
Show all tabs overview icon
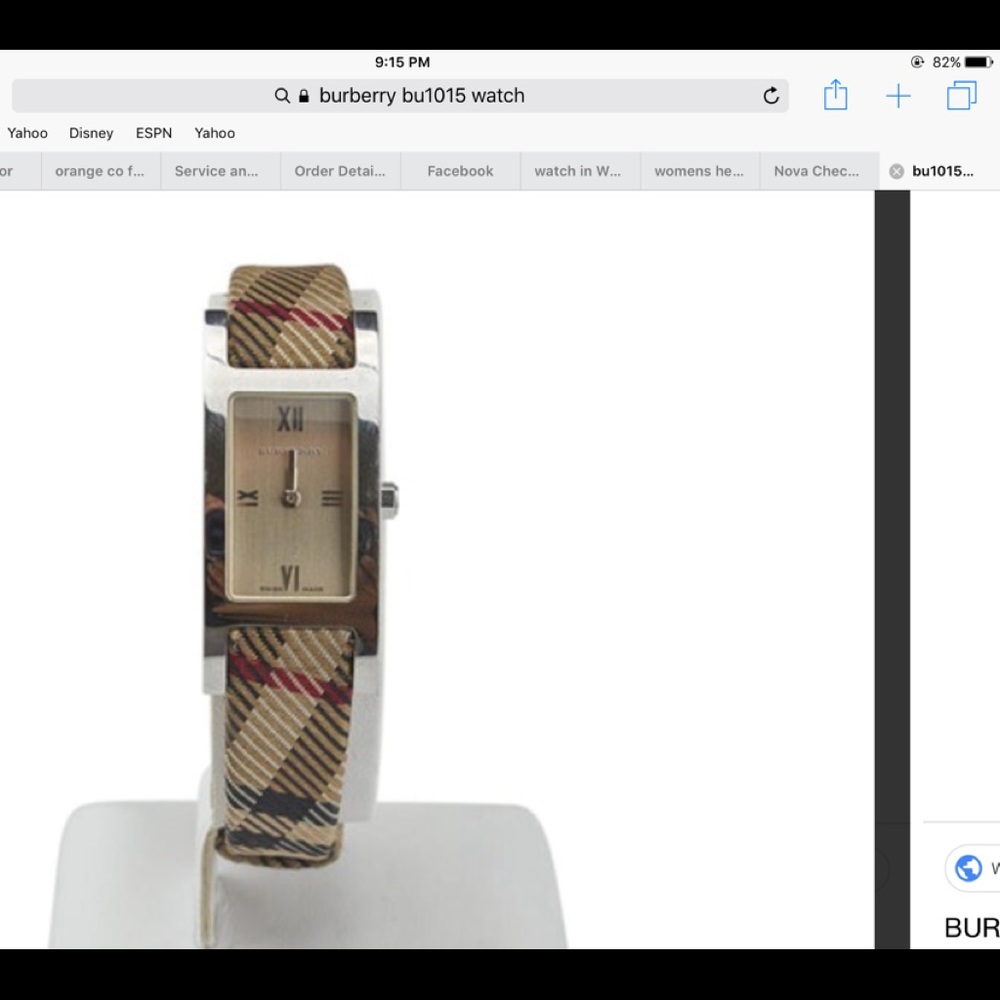point(961,96)
